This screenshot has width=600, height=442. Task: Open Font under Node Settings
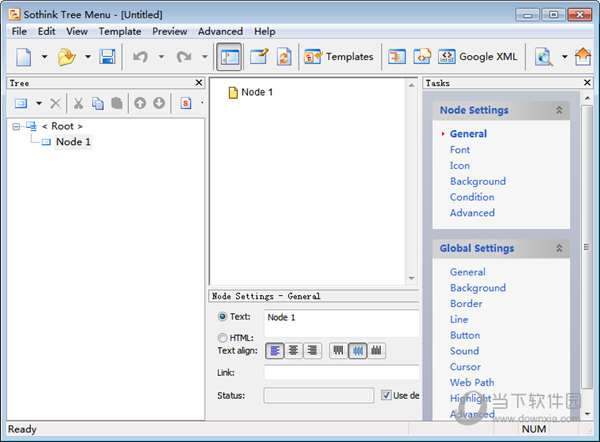[x=460, y=150]
